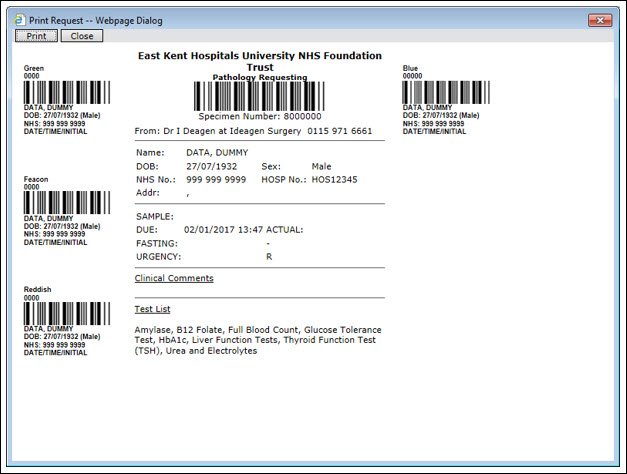Close the dialog with red X
Screen dimensions: 627x474
click(600, 20)
